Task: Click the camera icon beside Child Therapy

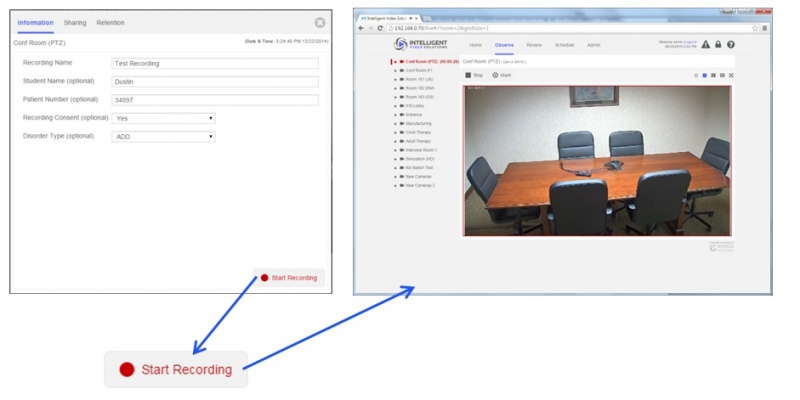Action: click(402, 132)
